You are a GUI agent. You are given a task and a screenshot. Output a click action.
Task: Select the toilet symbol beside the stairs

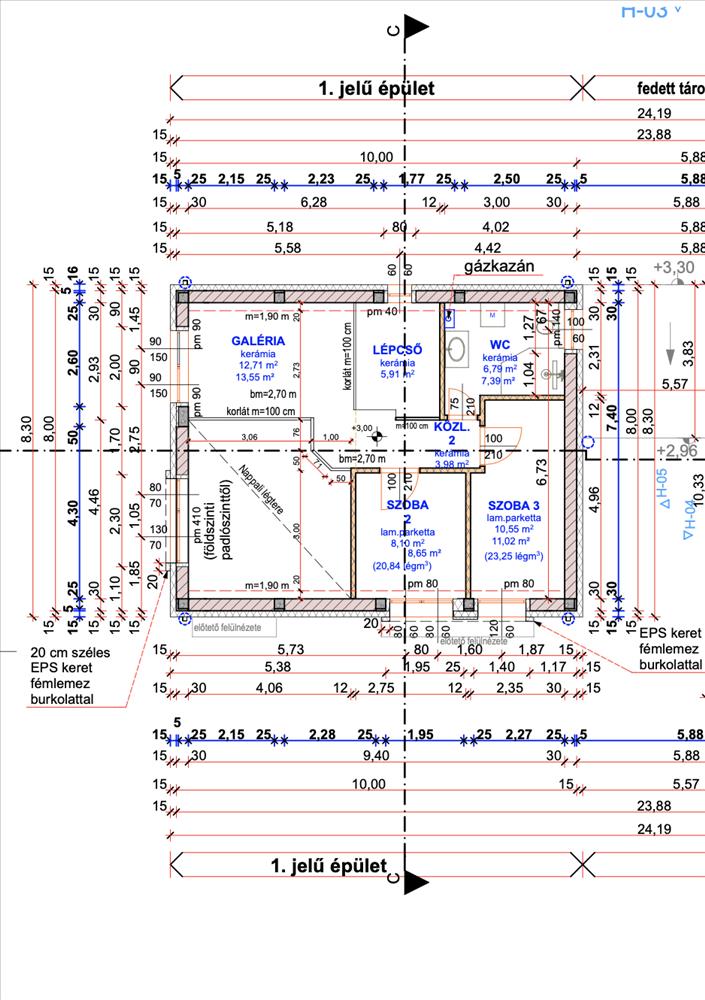click(455, 350)
